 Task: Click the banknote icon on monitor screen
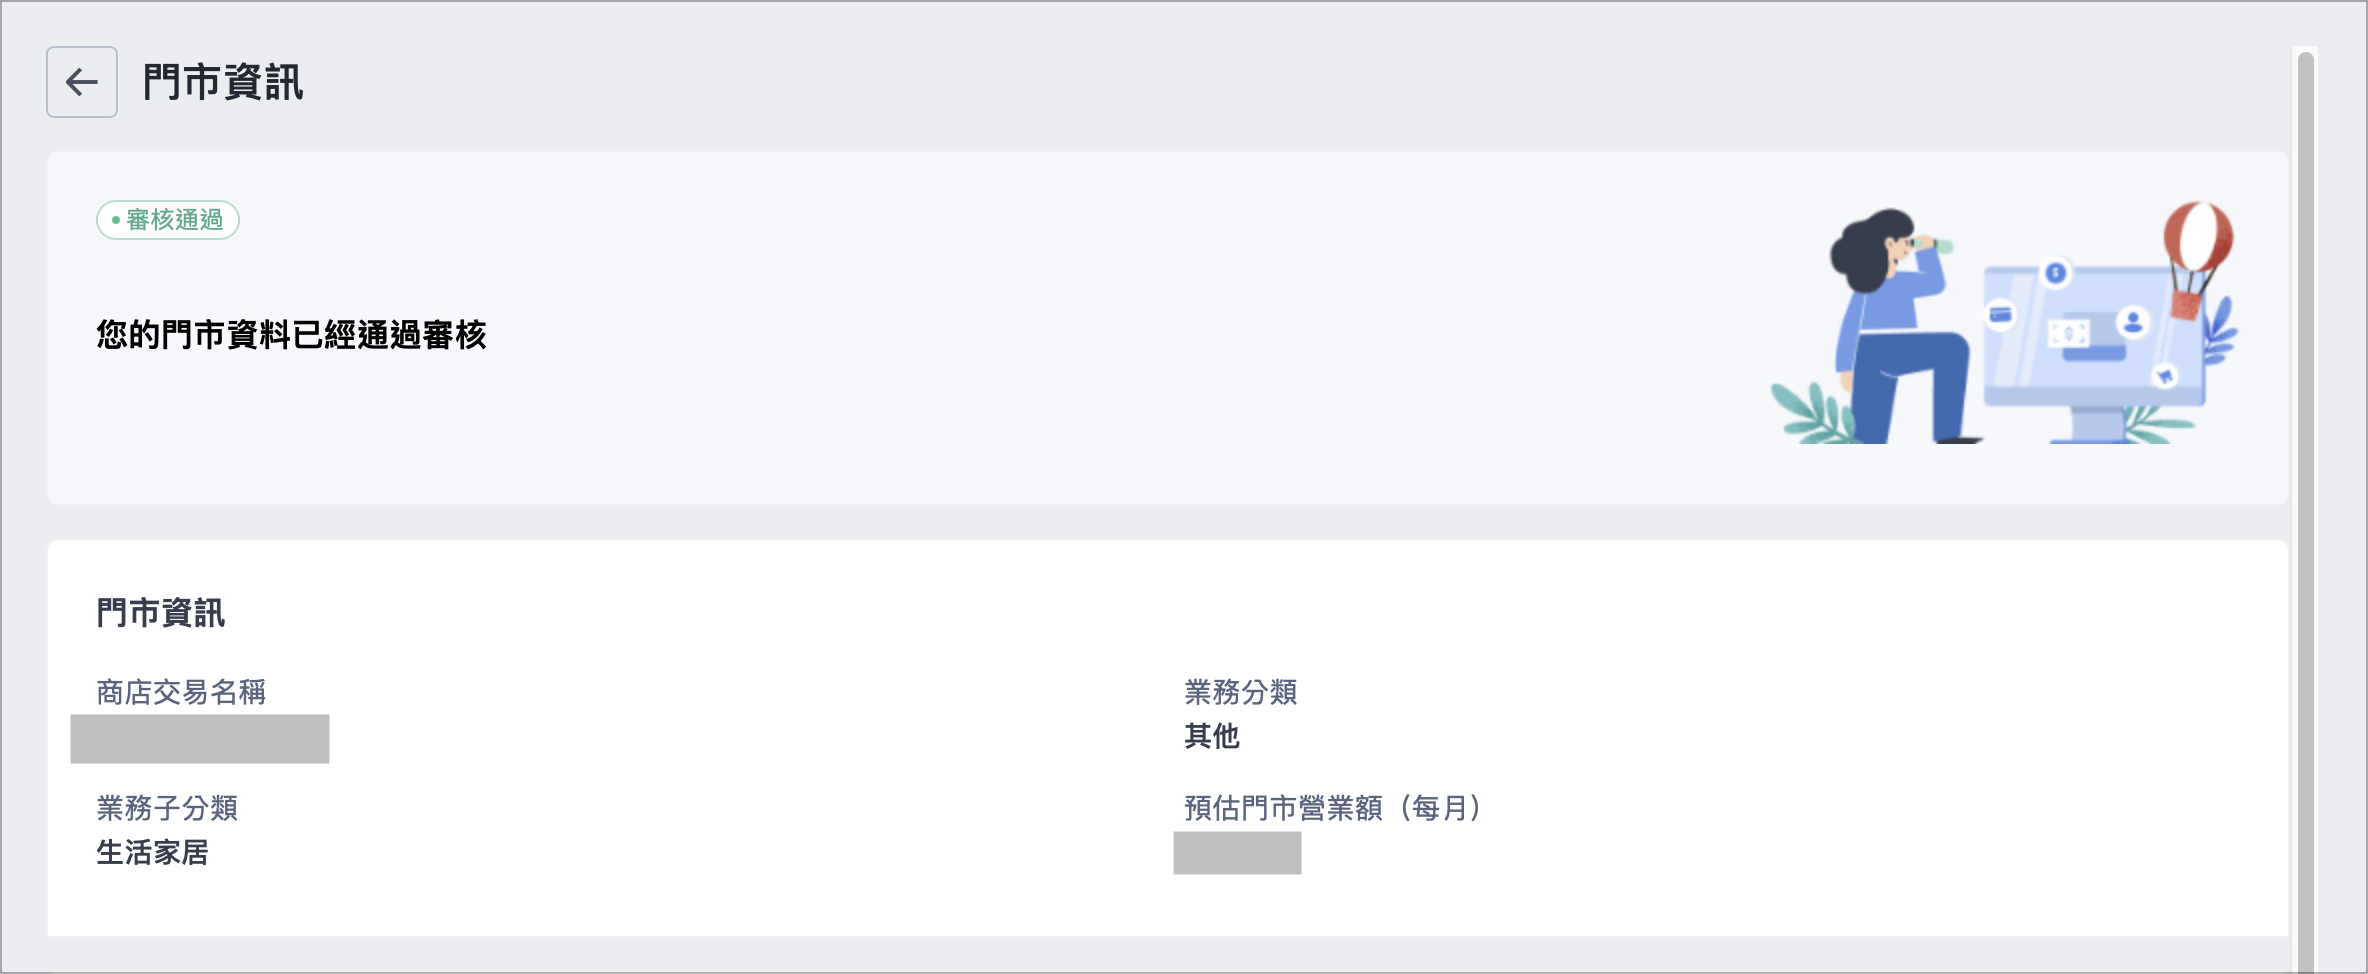[2069, 333]
